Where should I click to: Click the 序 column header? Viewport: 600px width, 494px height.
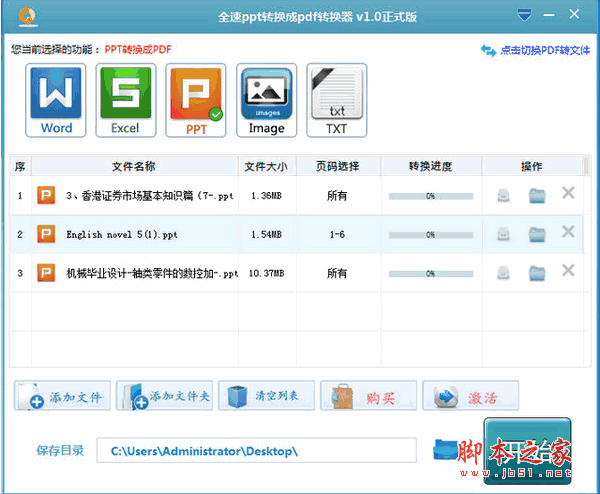tap(20, 166)
